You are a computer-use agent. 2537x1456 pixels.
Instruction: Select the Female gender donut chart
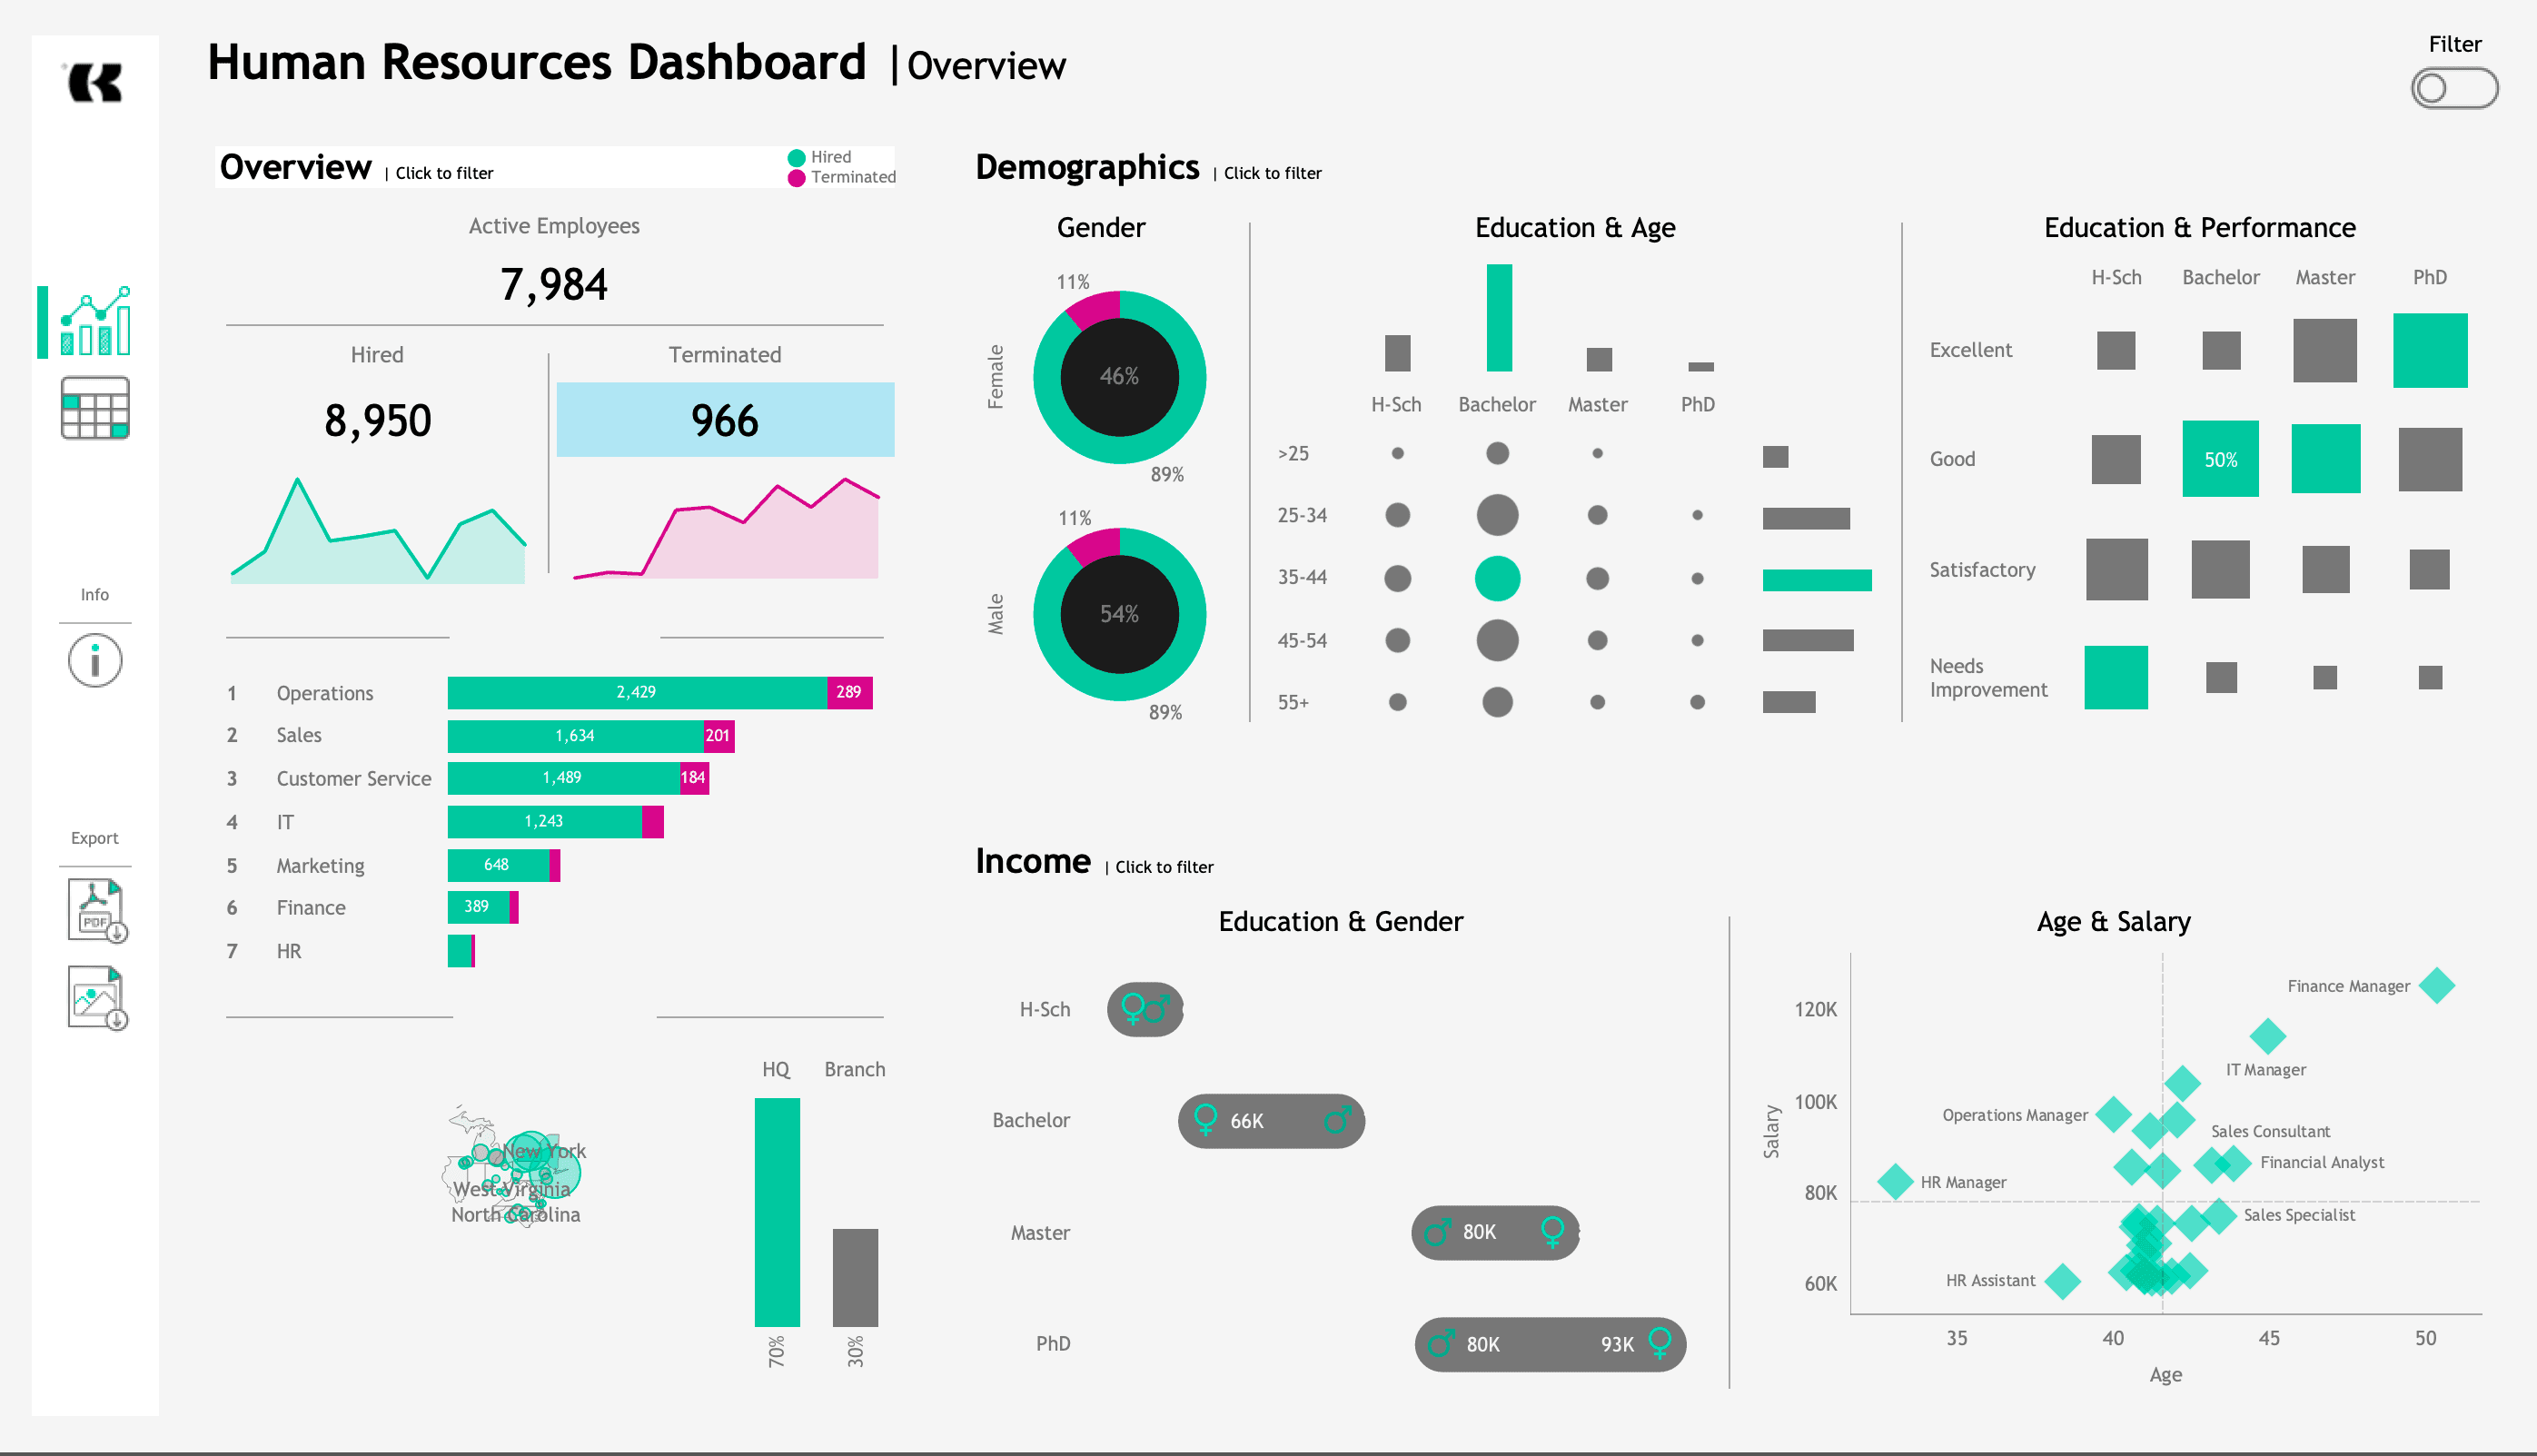pyautogui.click(x=1119, y=377)
